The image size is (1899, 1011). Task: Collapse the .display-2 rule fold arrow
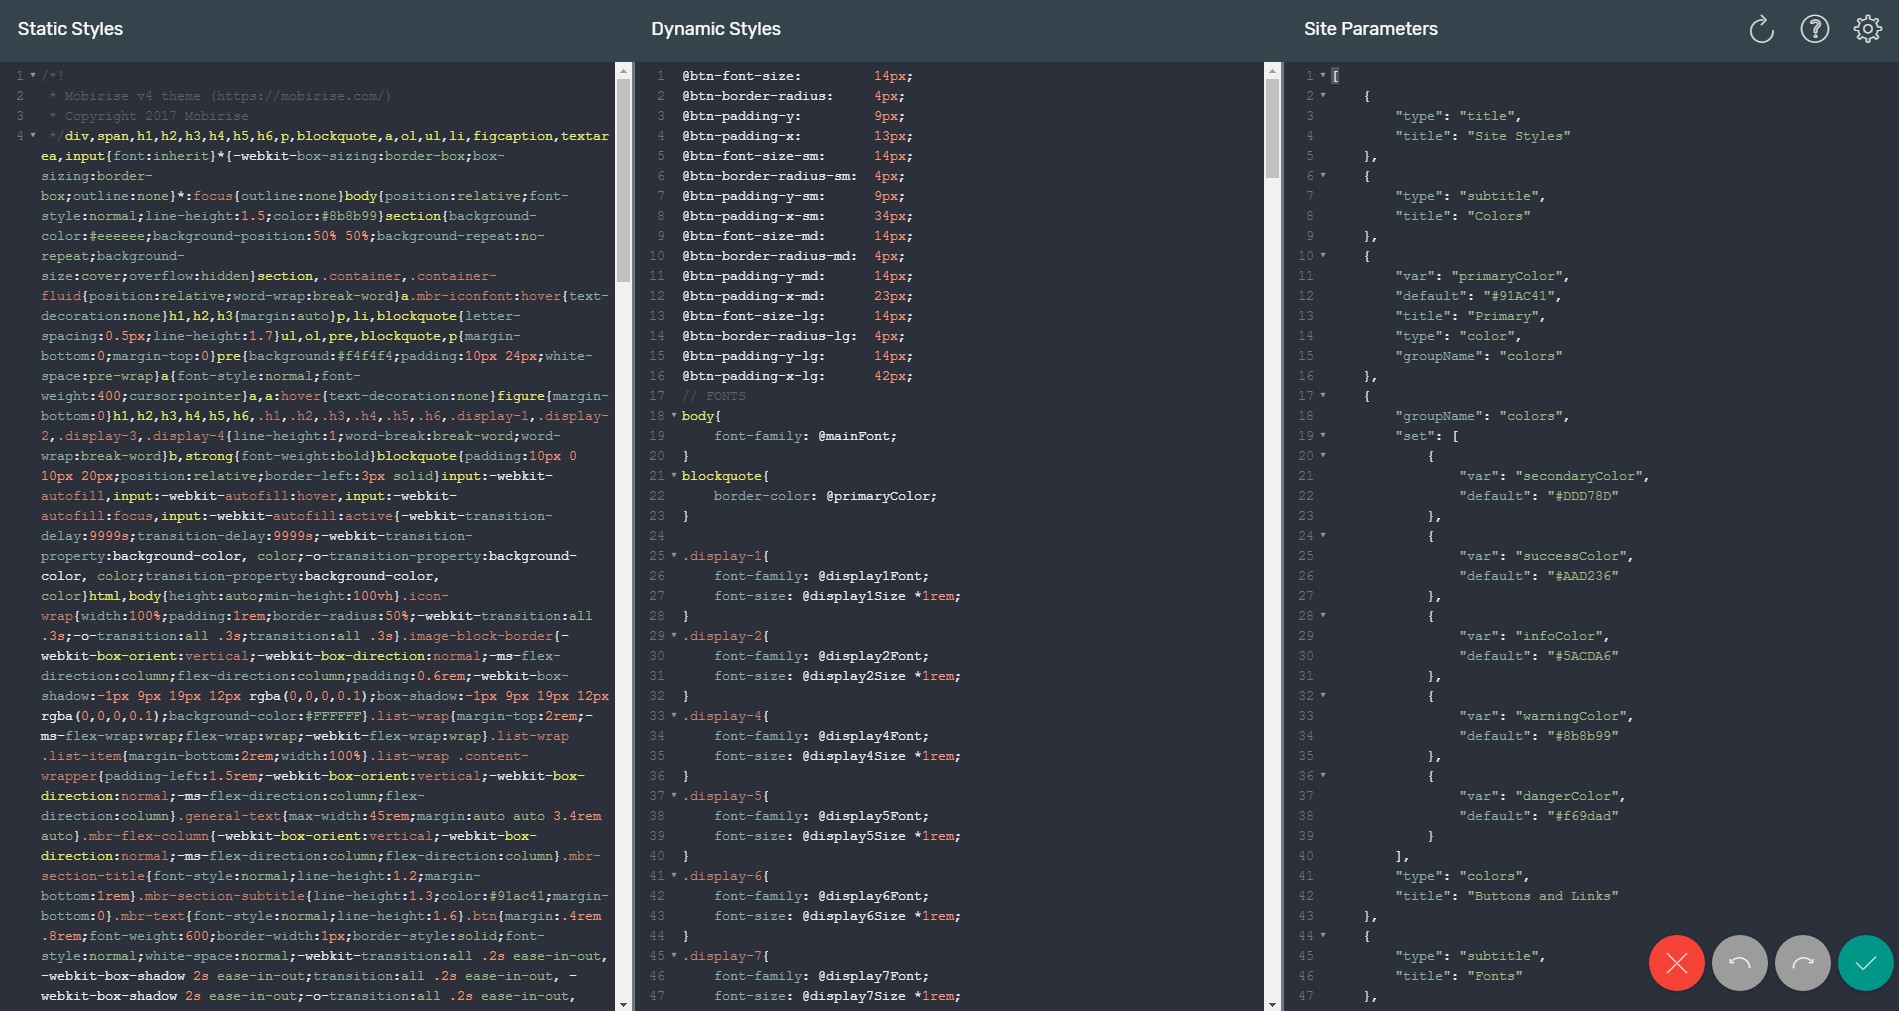[673, 635]
